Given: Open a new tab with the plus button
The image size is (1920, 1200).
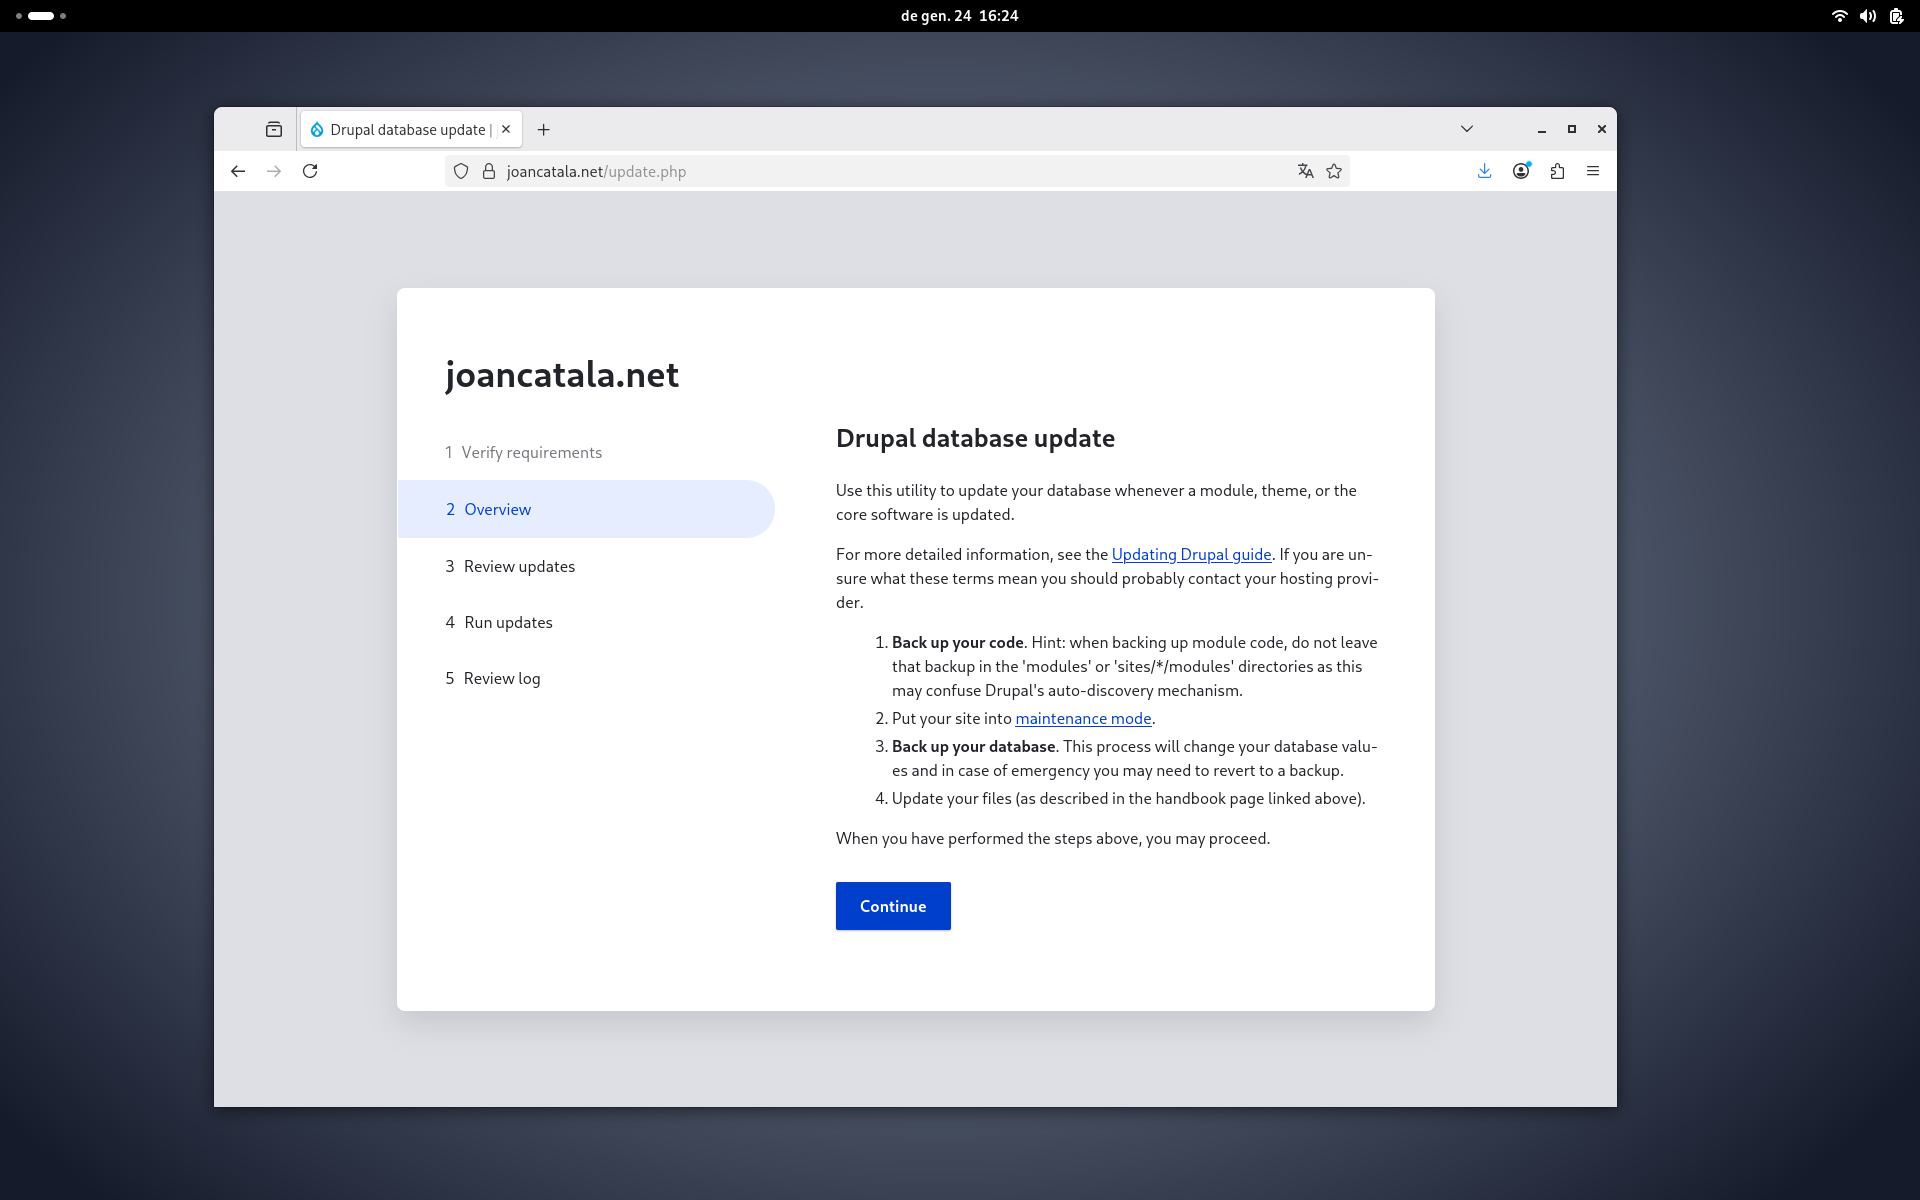Looking at the screenshot, I should point(543,129).
